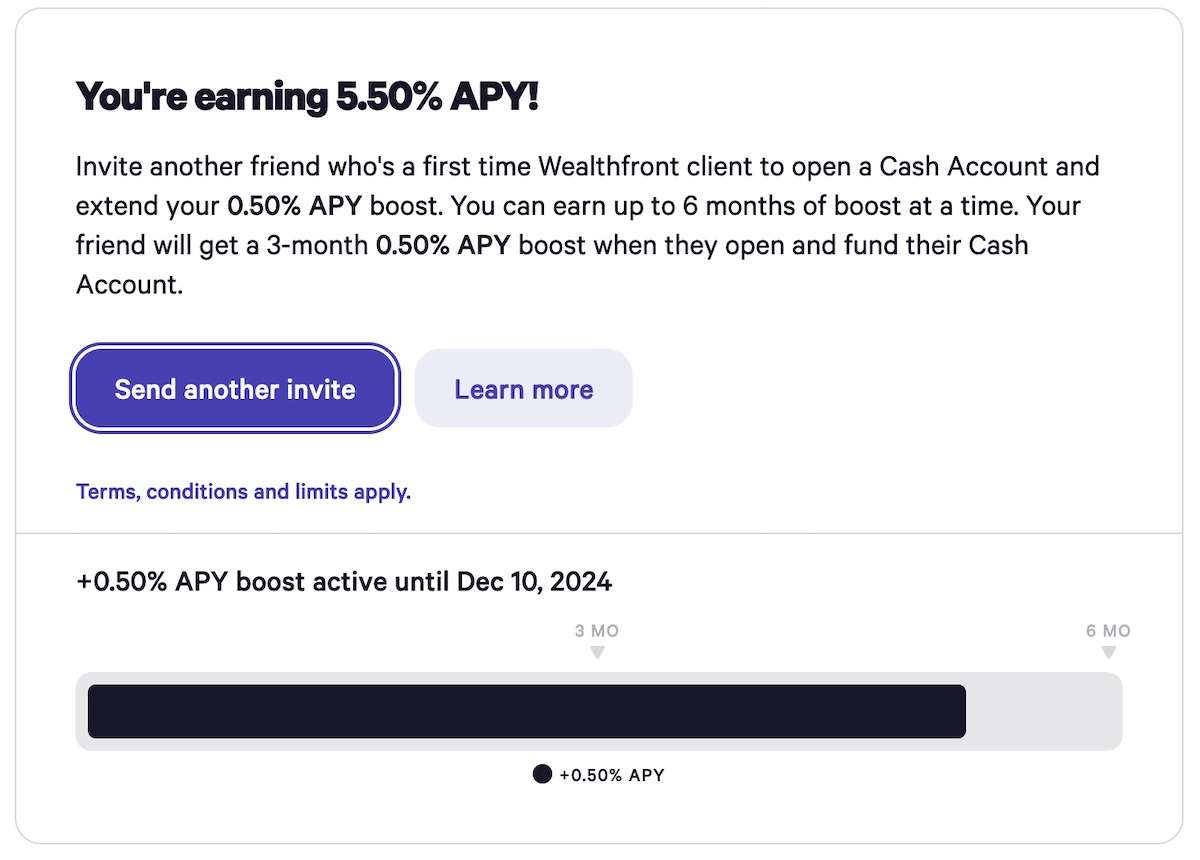The height and width of the screenshot is (860, 1200).
Task: Click bold 0.50% APY after '3-month'
Action: tap(443, 246)
